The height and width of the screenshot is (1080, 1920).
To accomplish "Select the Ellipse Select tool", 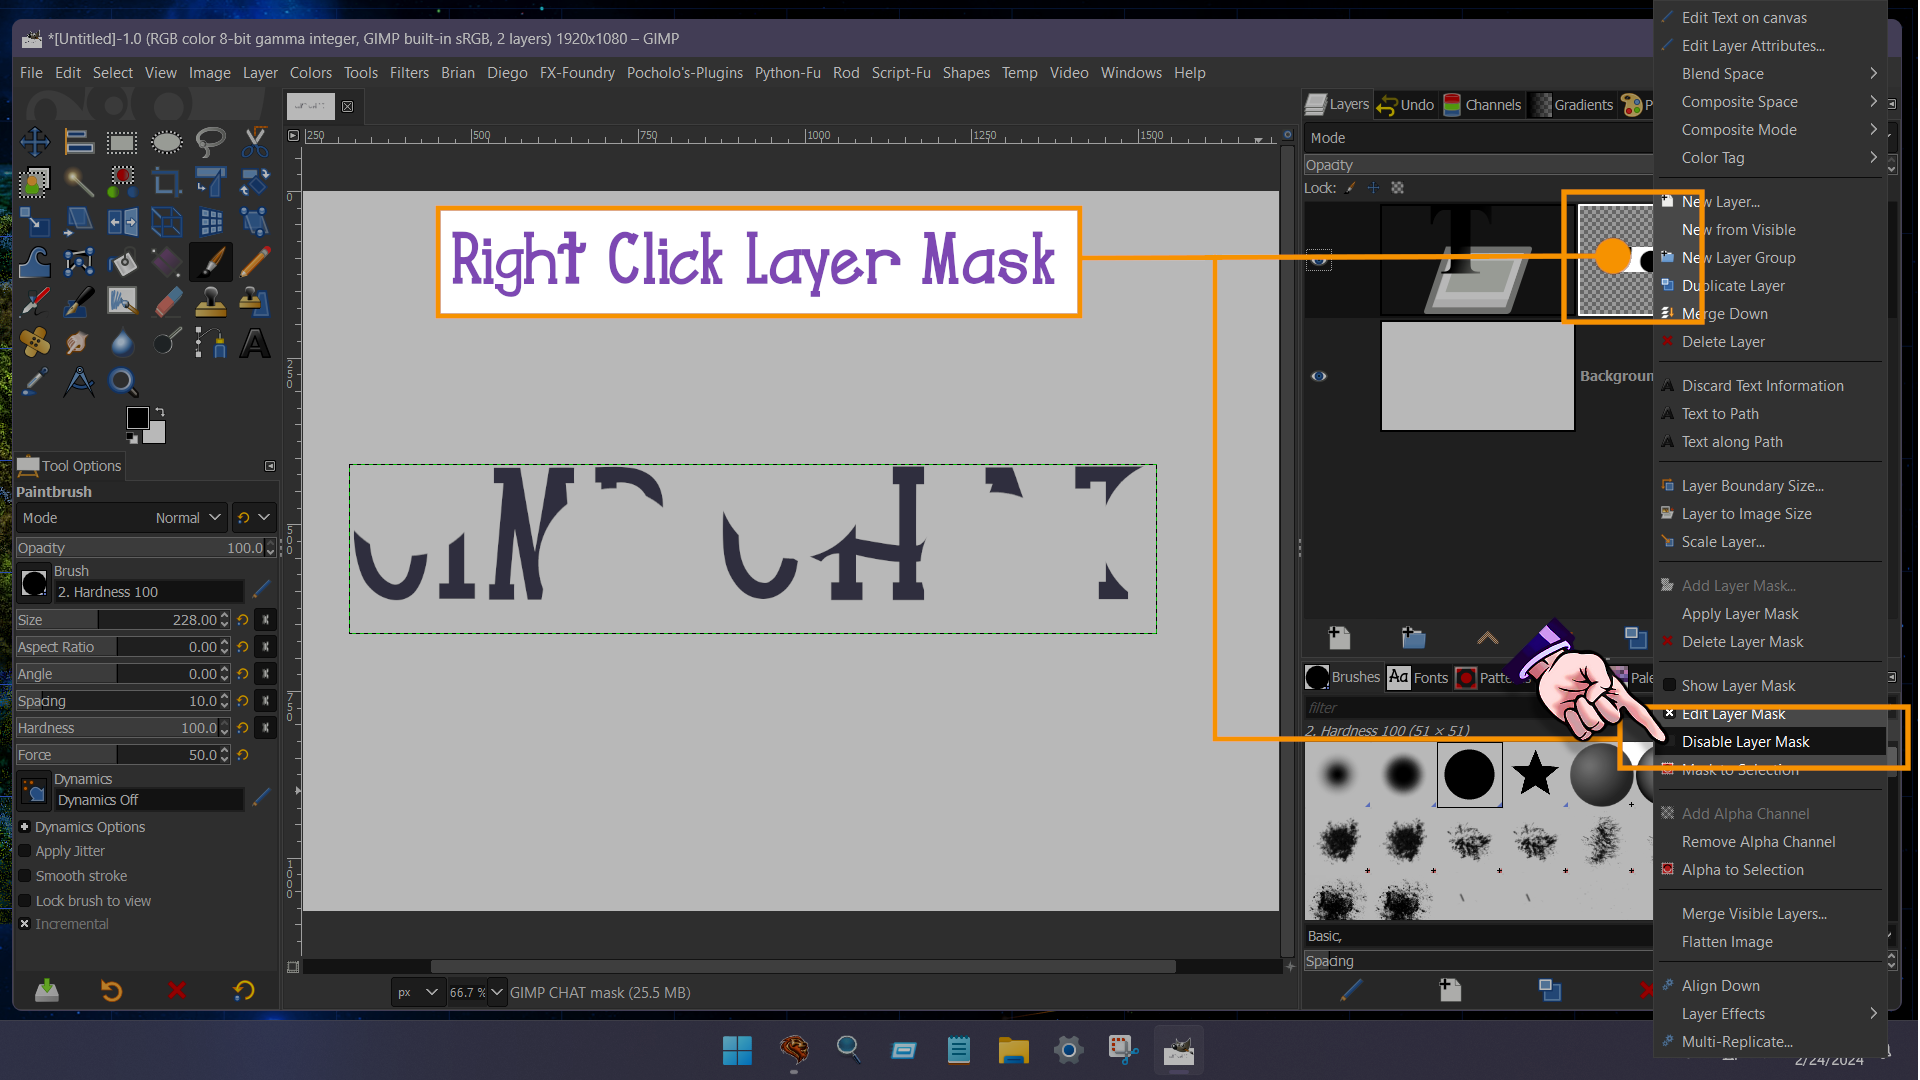I will click(167, 142).
